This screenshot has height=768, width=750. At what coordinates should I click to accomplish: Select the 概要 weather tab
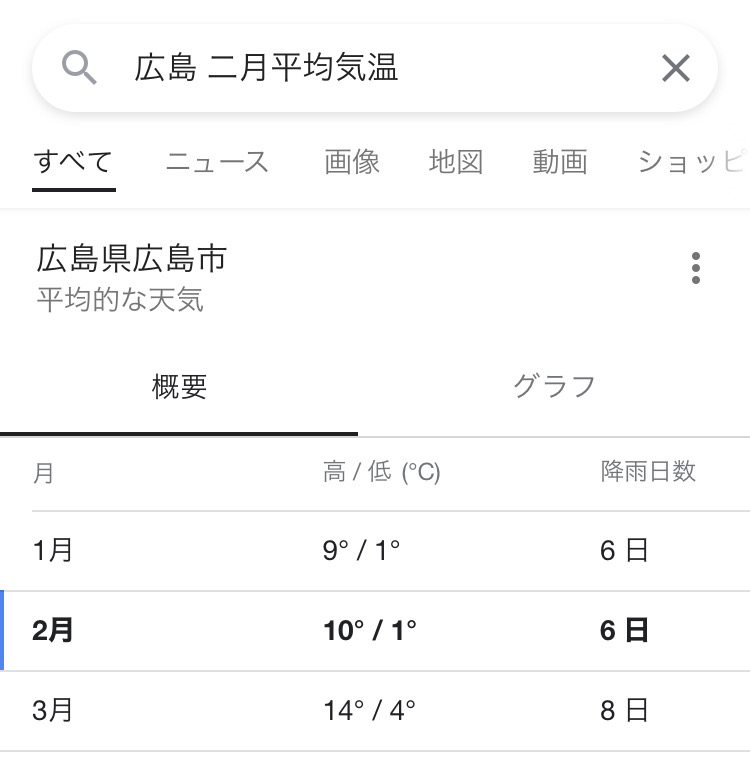(179, 387)
